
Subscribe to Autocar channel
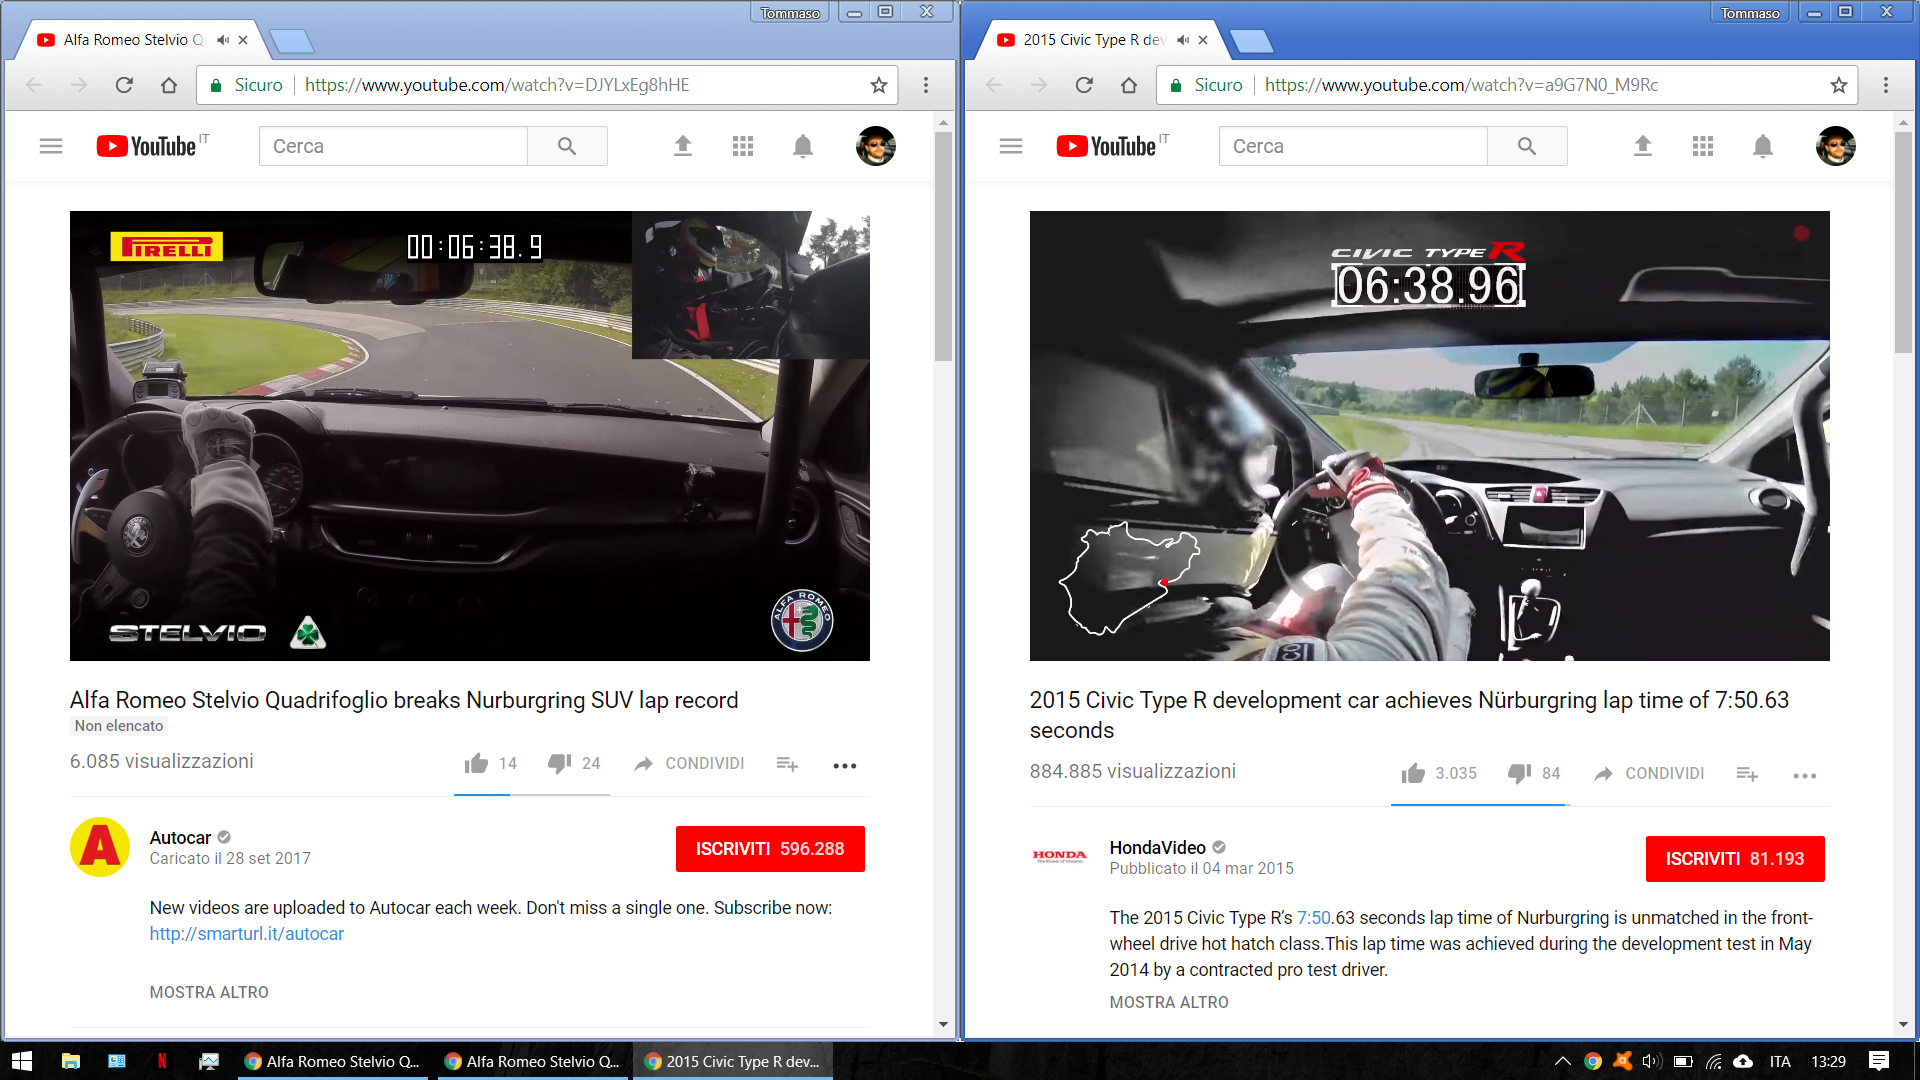(x=770, y=849)
